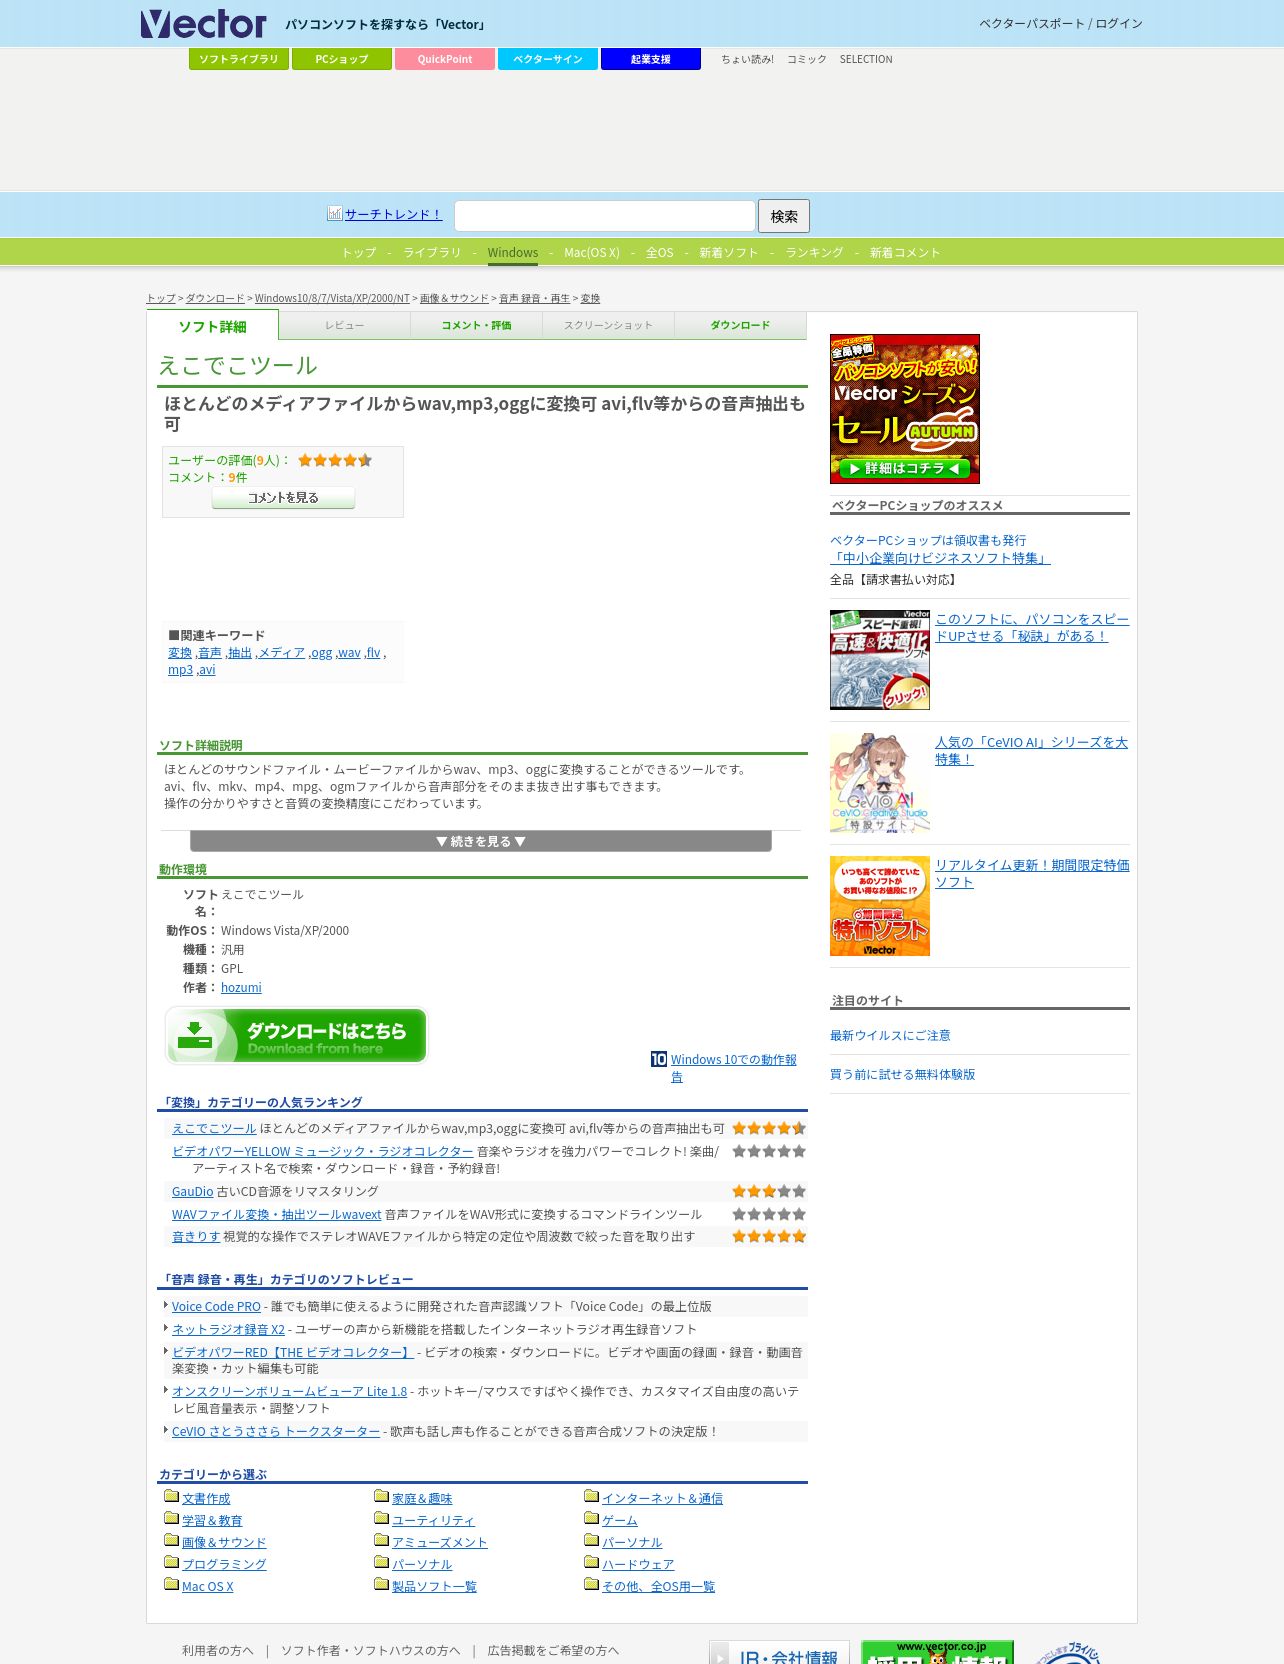1284x1664 pixels.
Task: Select the ソフト詳細 tab
Action: pyautogui.click(x=212, y=326)
